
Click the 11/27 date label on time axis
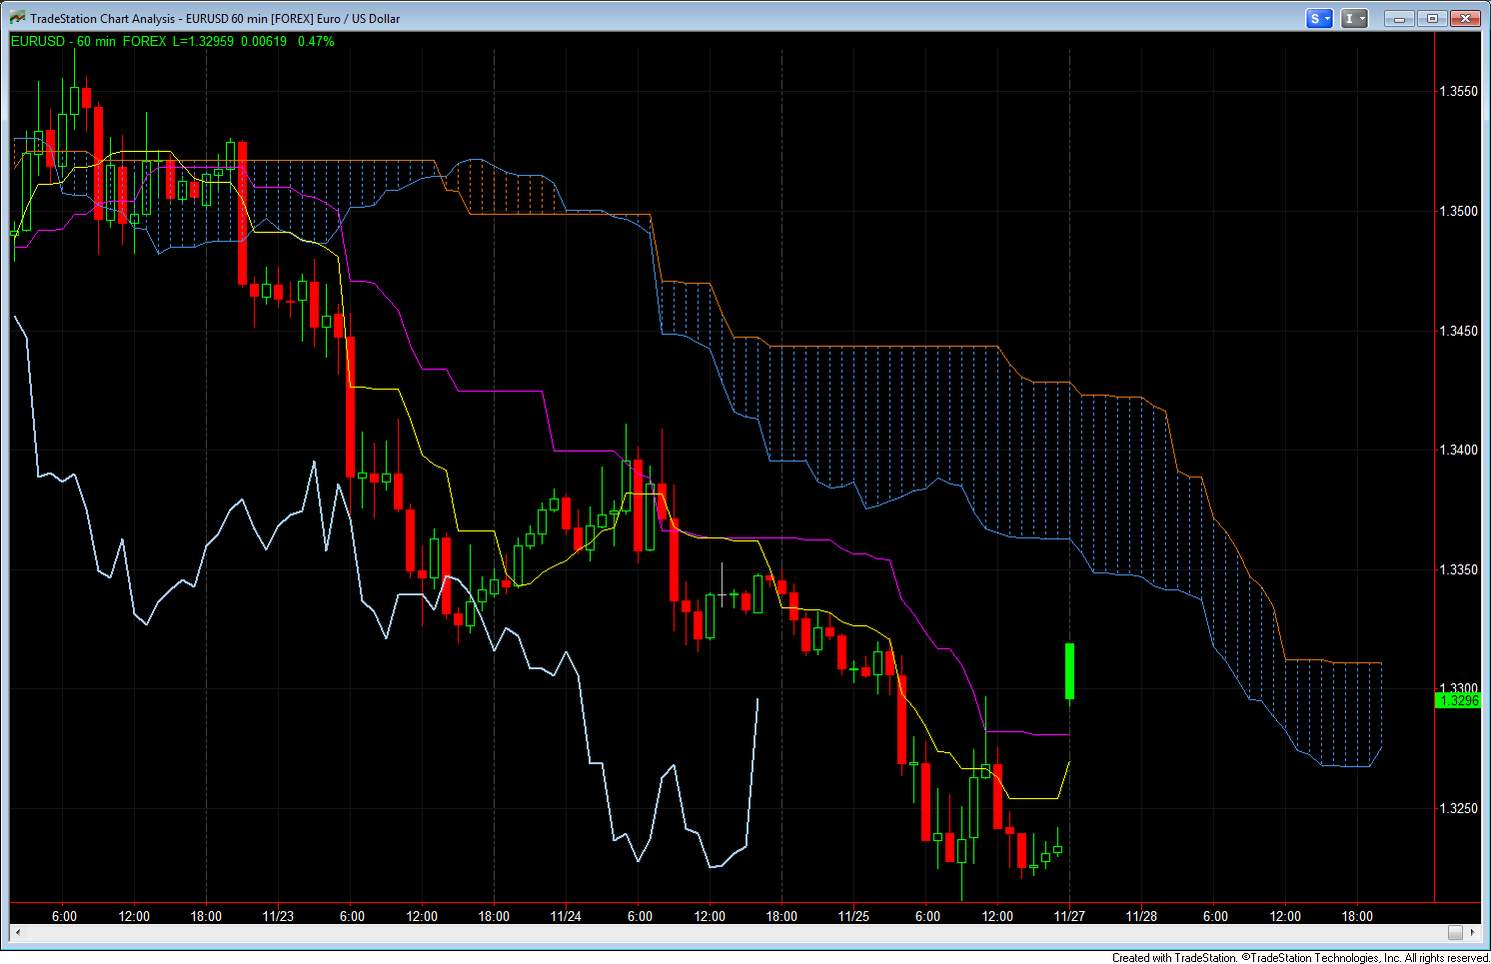pyautogui.click(x=1069, y=915)
